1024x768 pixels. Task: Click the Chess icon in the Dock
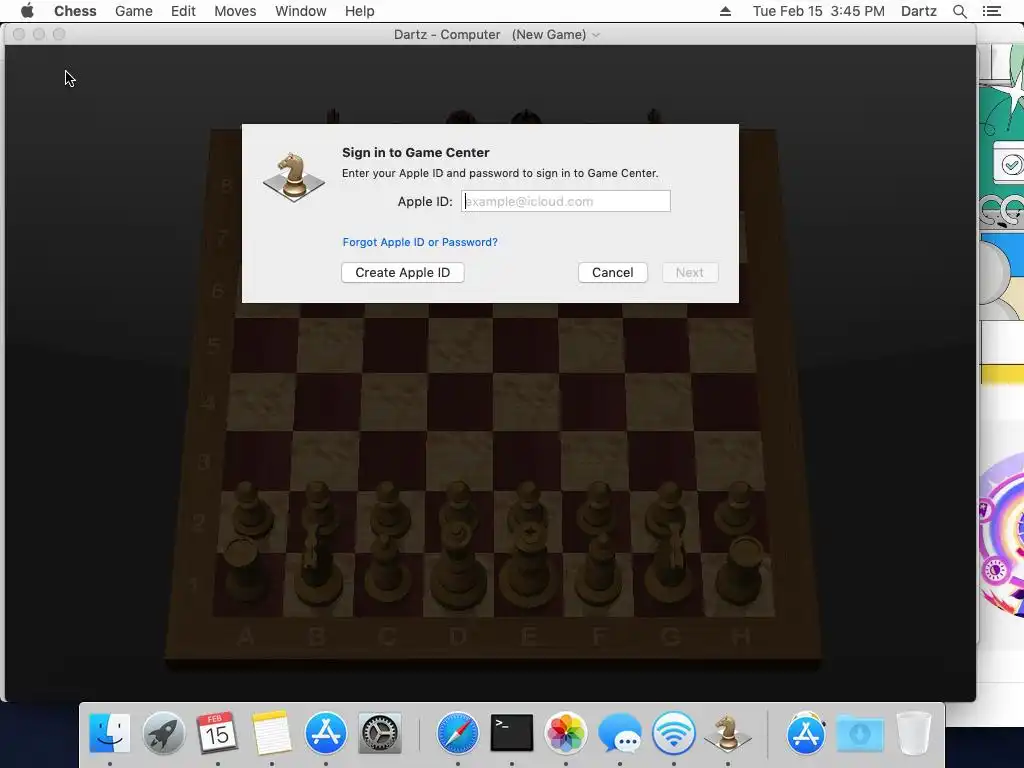click(x=728, y=733)
